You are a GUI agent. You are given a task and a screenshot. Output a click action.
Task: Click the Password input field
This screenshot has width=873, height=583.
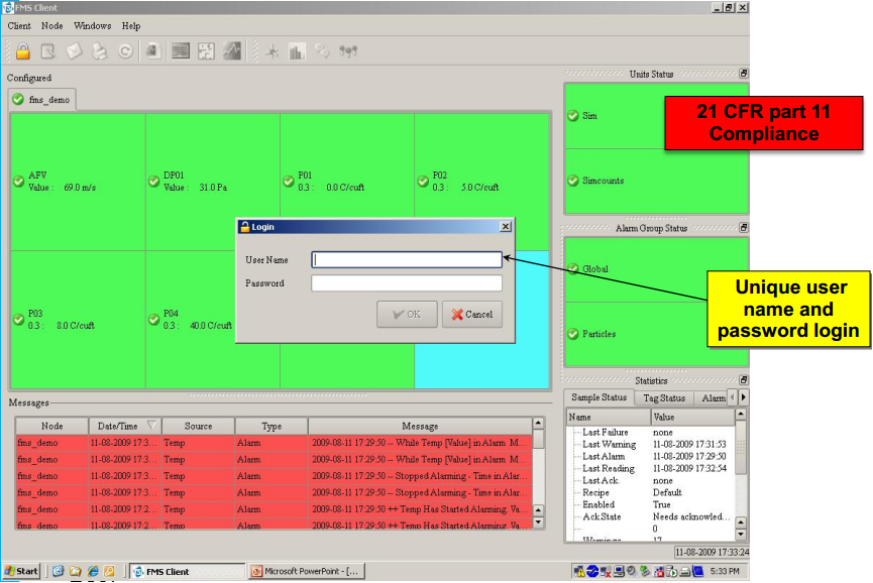tap(406, 284)
